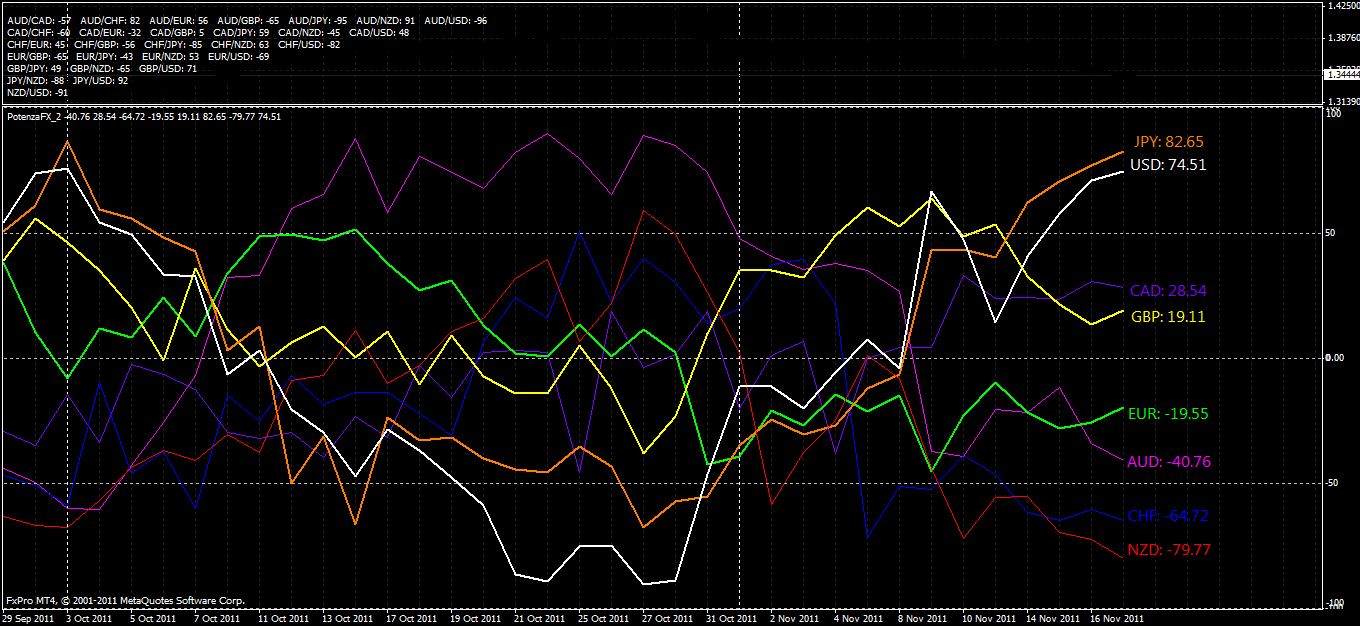Click the FxPro MT4 MetaQuotes copyright text
The image size is (1360, 626).
point(125,601)
